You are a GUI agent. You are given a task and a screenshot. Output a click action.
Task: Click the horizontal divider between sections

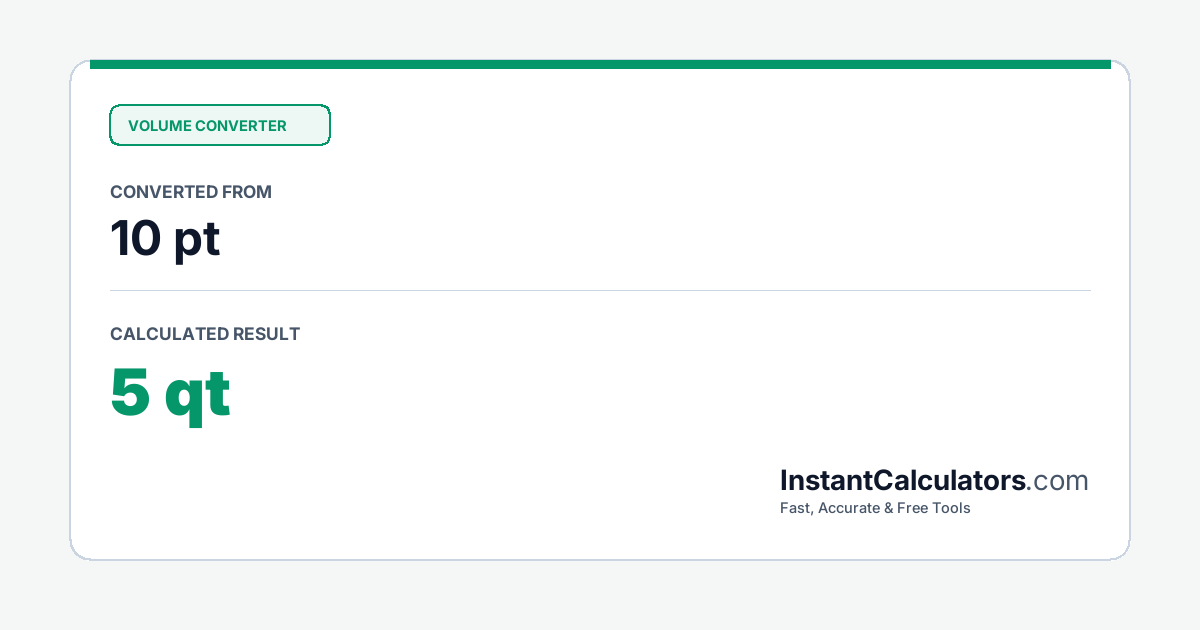coord(600,290)
